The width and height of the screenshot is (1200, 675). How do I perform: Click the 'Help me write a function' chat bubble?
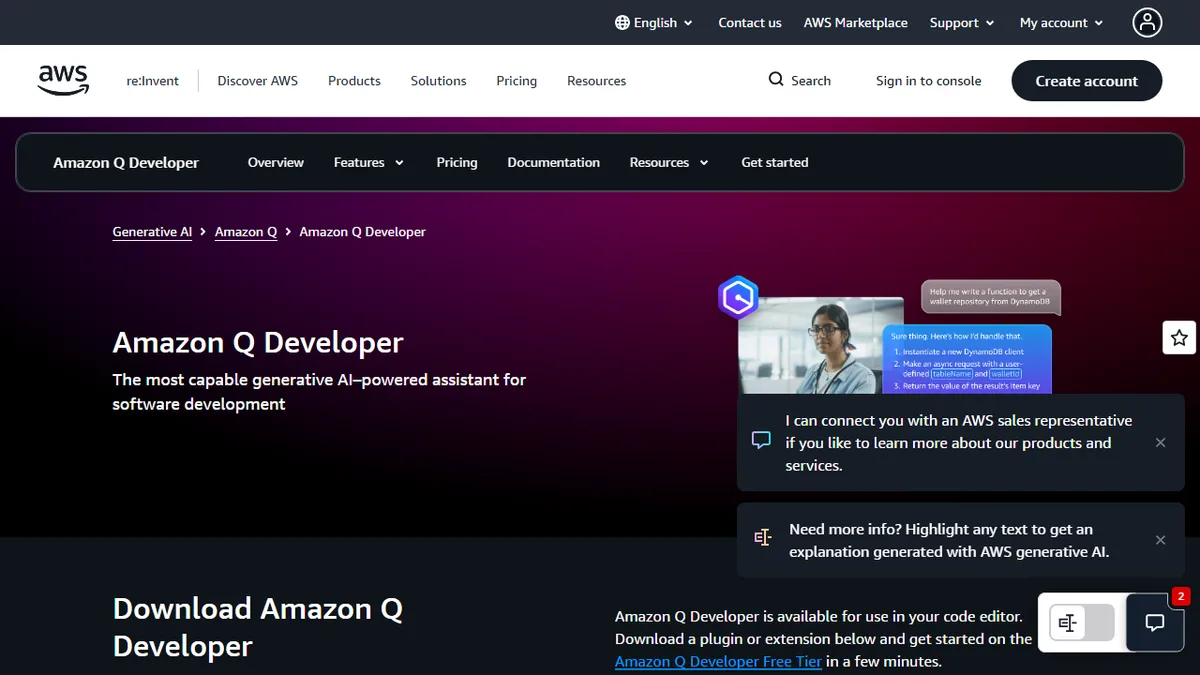point(990,297)
